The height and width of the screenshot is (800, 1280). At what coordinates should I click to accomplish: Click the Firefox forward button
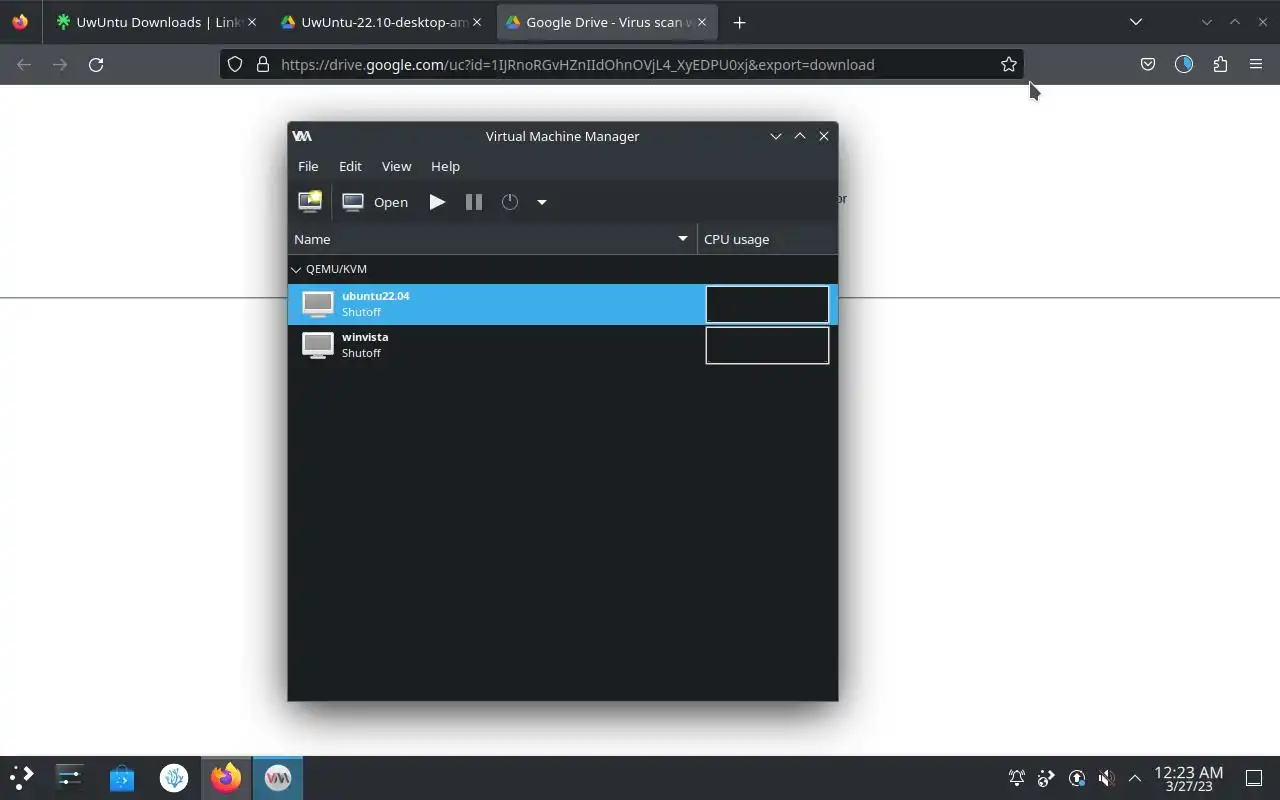click(x=60, y=64)
